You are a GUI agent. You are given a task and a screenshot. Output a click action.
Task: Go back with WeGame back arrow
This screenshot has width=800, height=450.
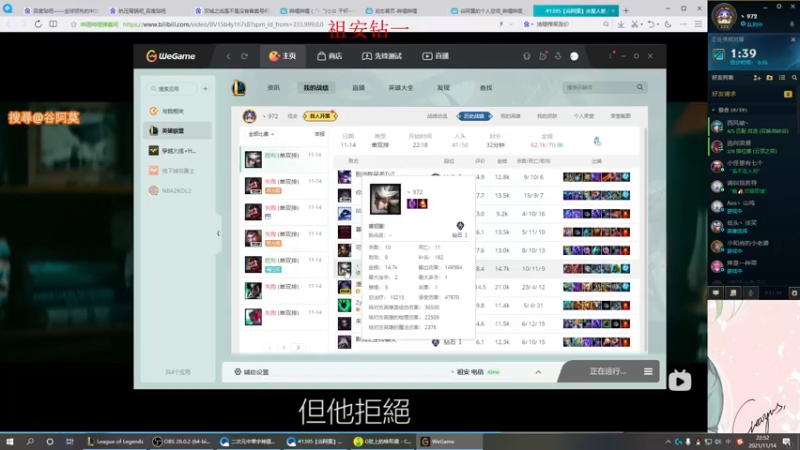point(229,56)
